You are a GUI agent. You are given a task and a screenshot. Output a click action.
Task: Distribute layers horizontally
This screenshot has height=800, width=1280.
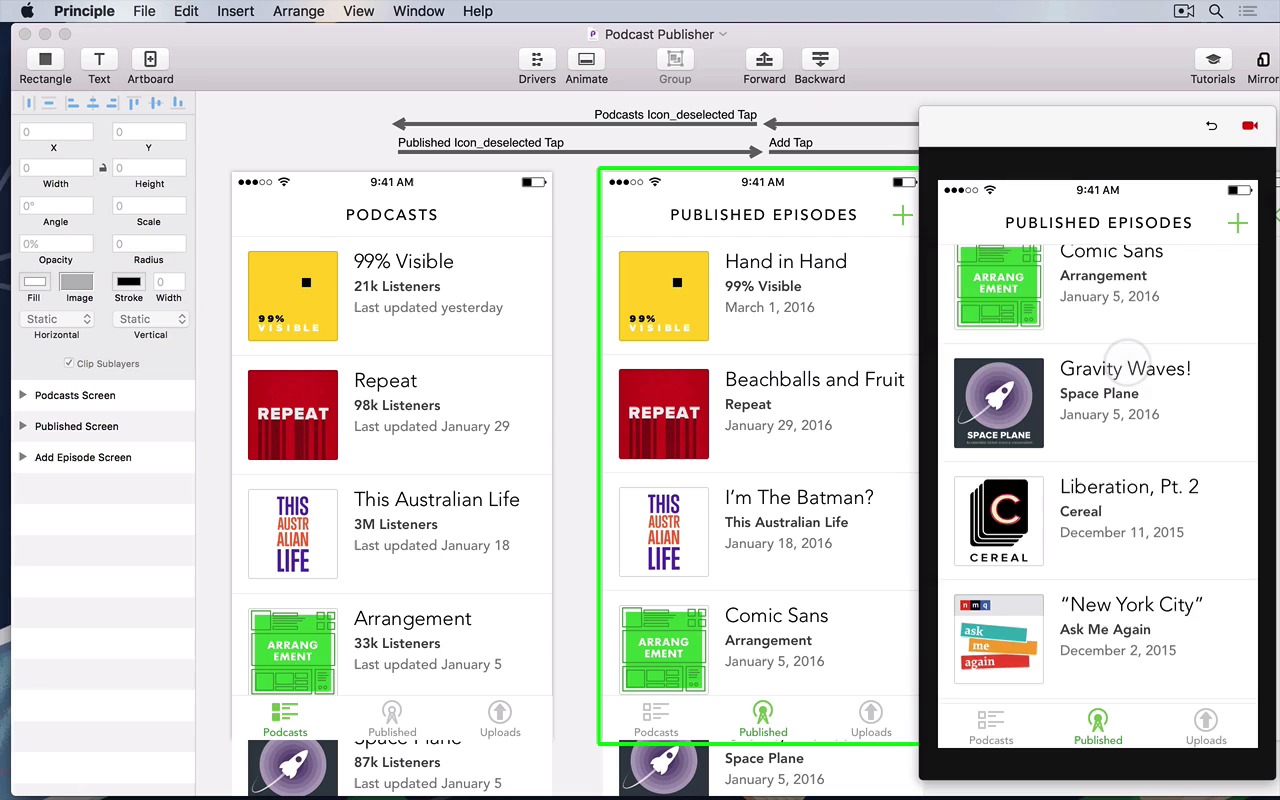click(x=28, y=103)
